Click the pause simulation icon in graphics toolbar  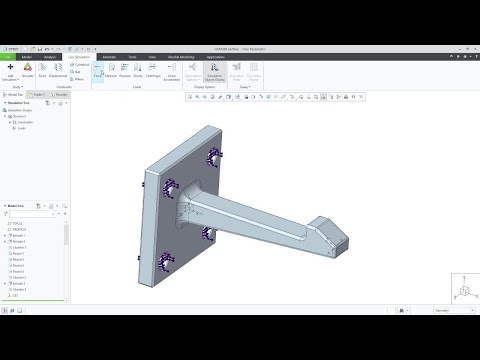click(x=353, y=97)
